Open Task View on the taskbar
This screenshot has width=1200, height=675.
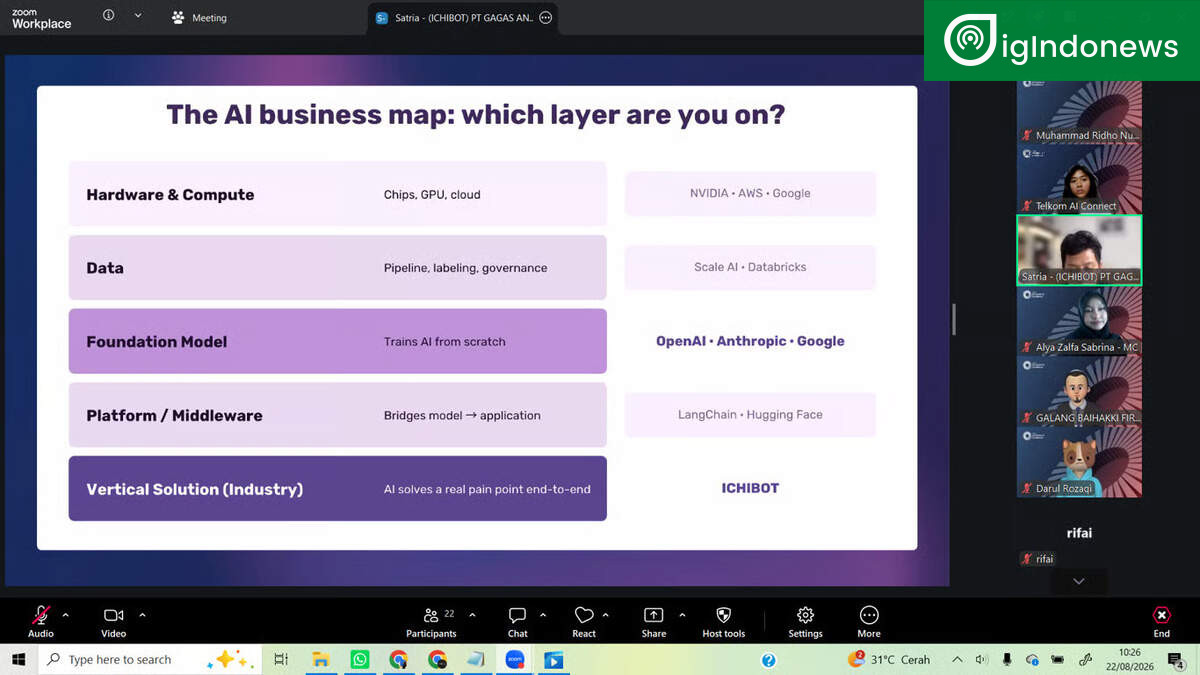[281, 660]
